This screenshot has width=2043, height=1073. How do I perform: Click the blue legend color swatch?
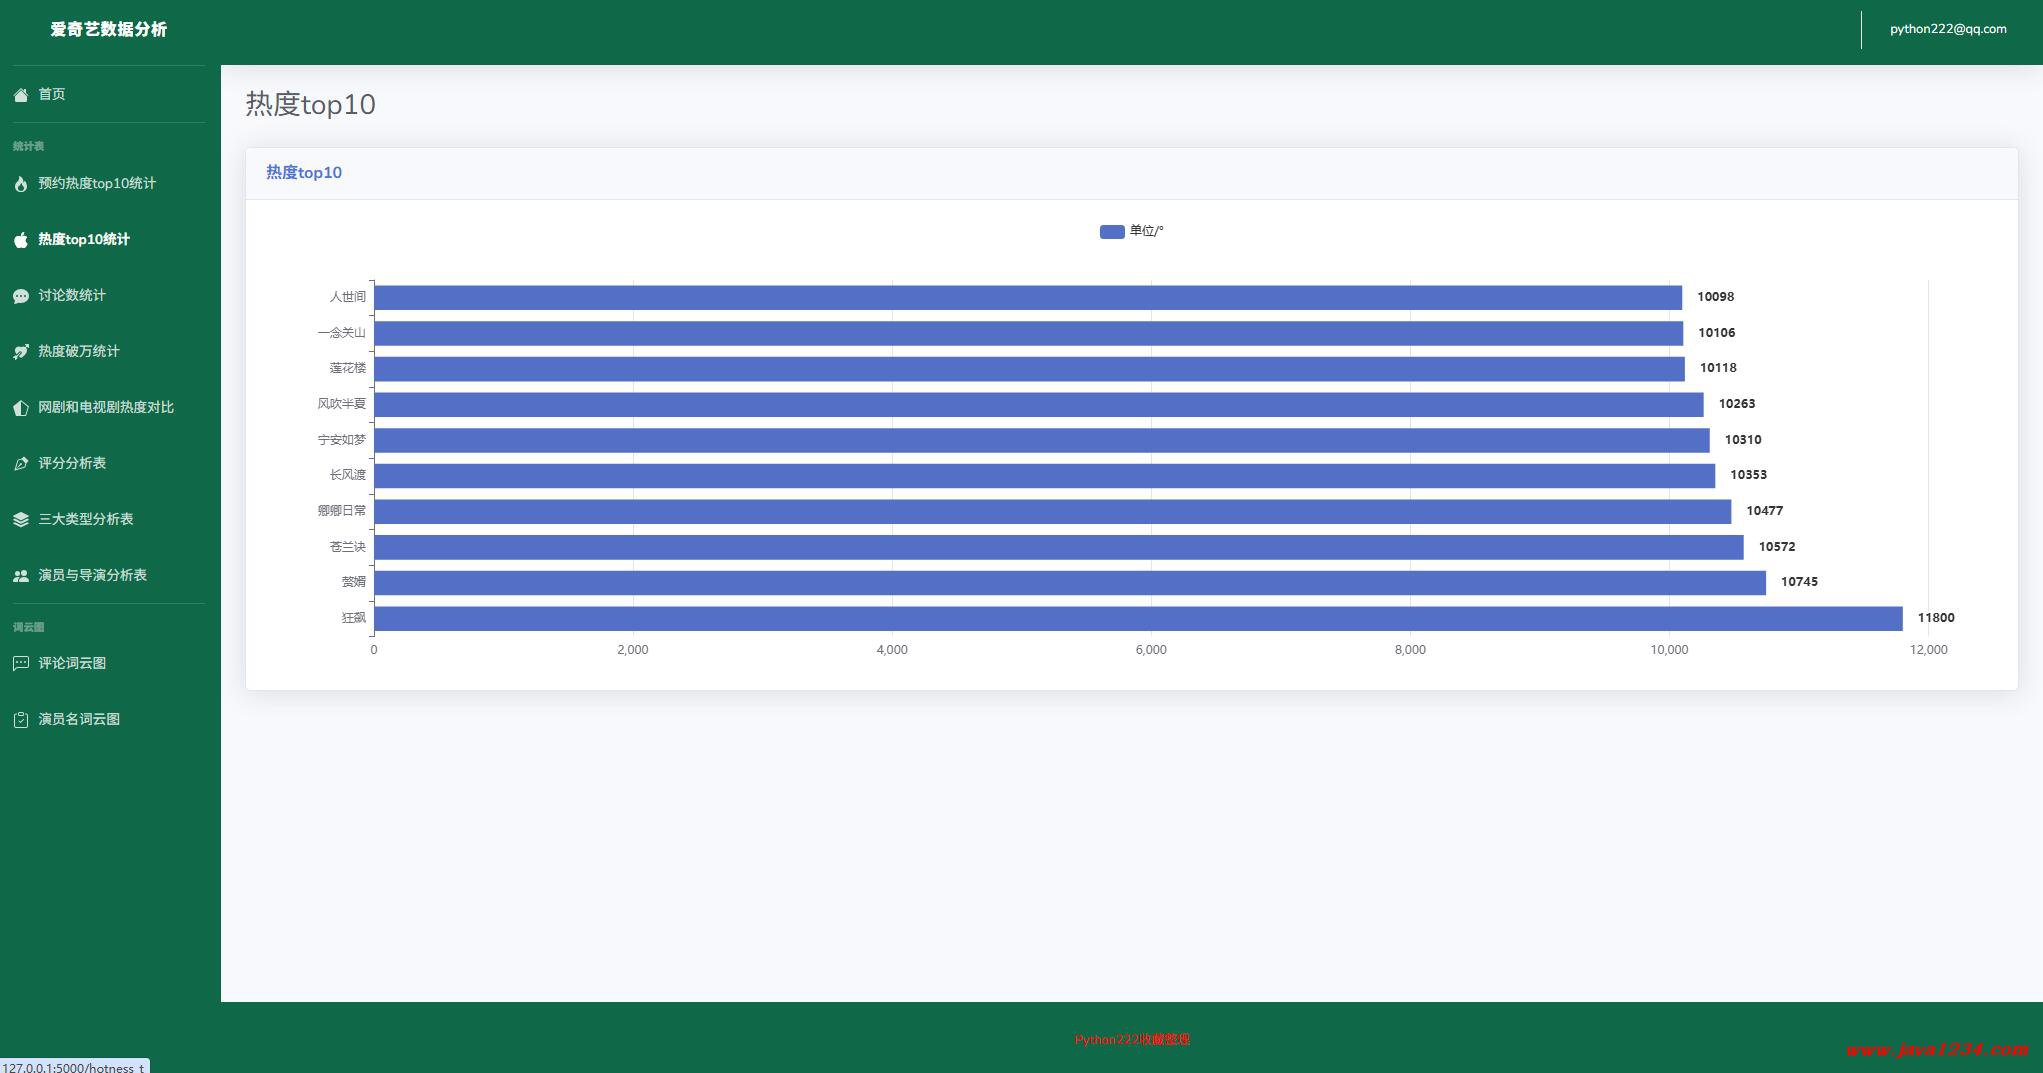[1112, 232]
